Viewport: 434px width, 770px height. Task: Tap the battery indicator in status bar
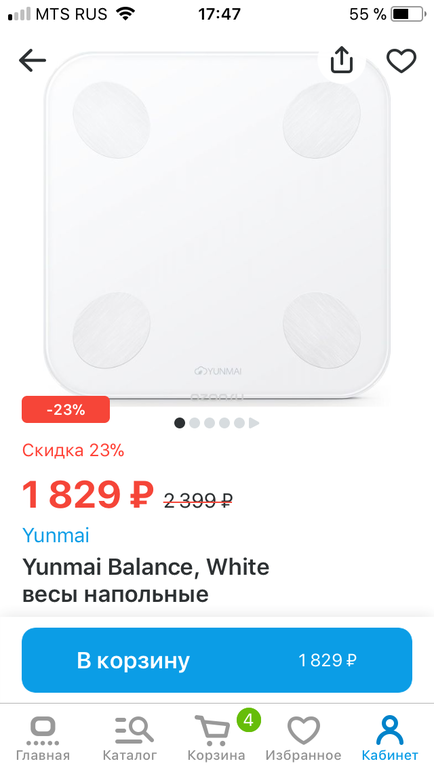click(x=407, y=14)
